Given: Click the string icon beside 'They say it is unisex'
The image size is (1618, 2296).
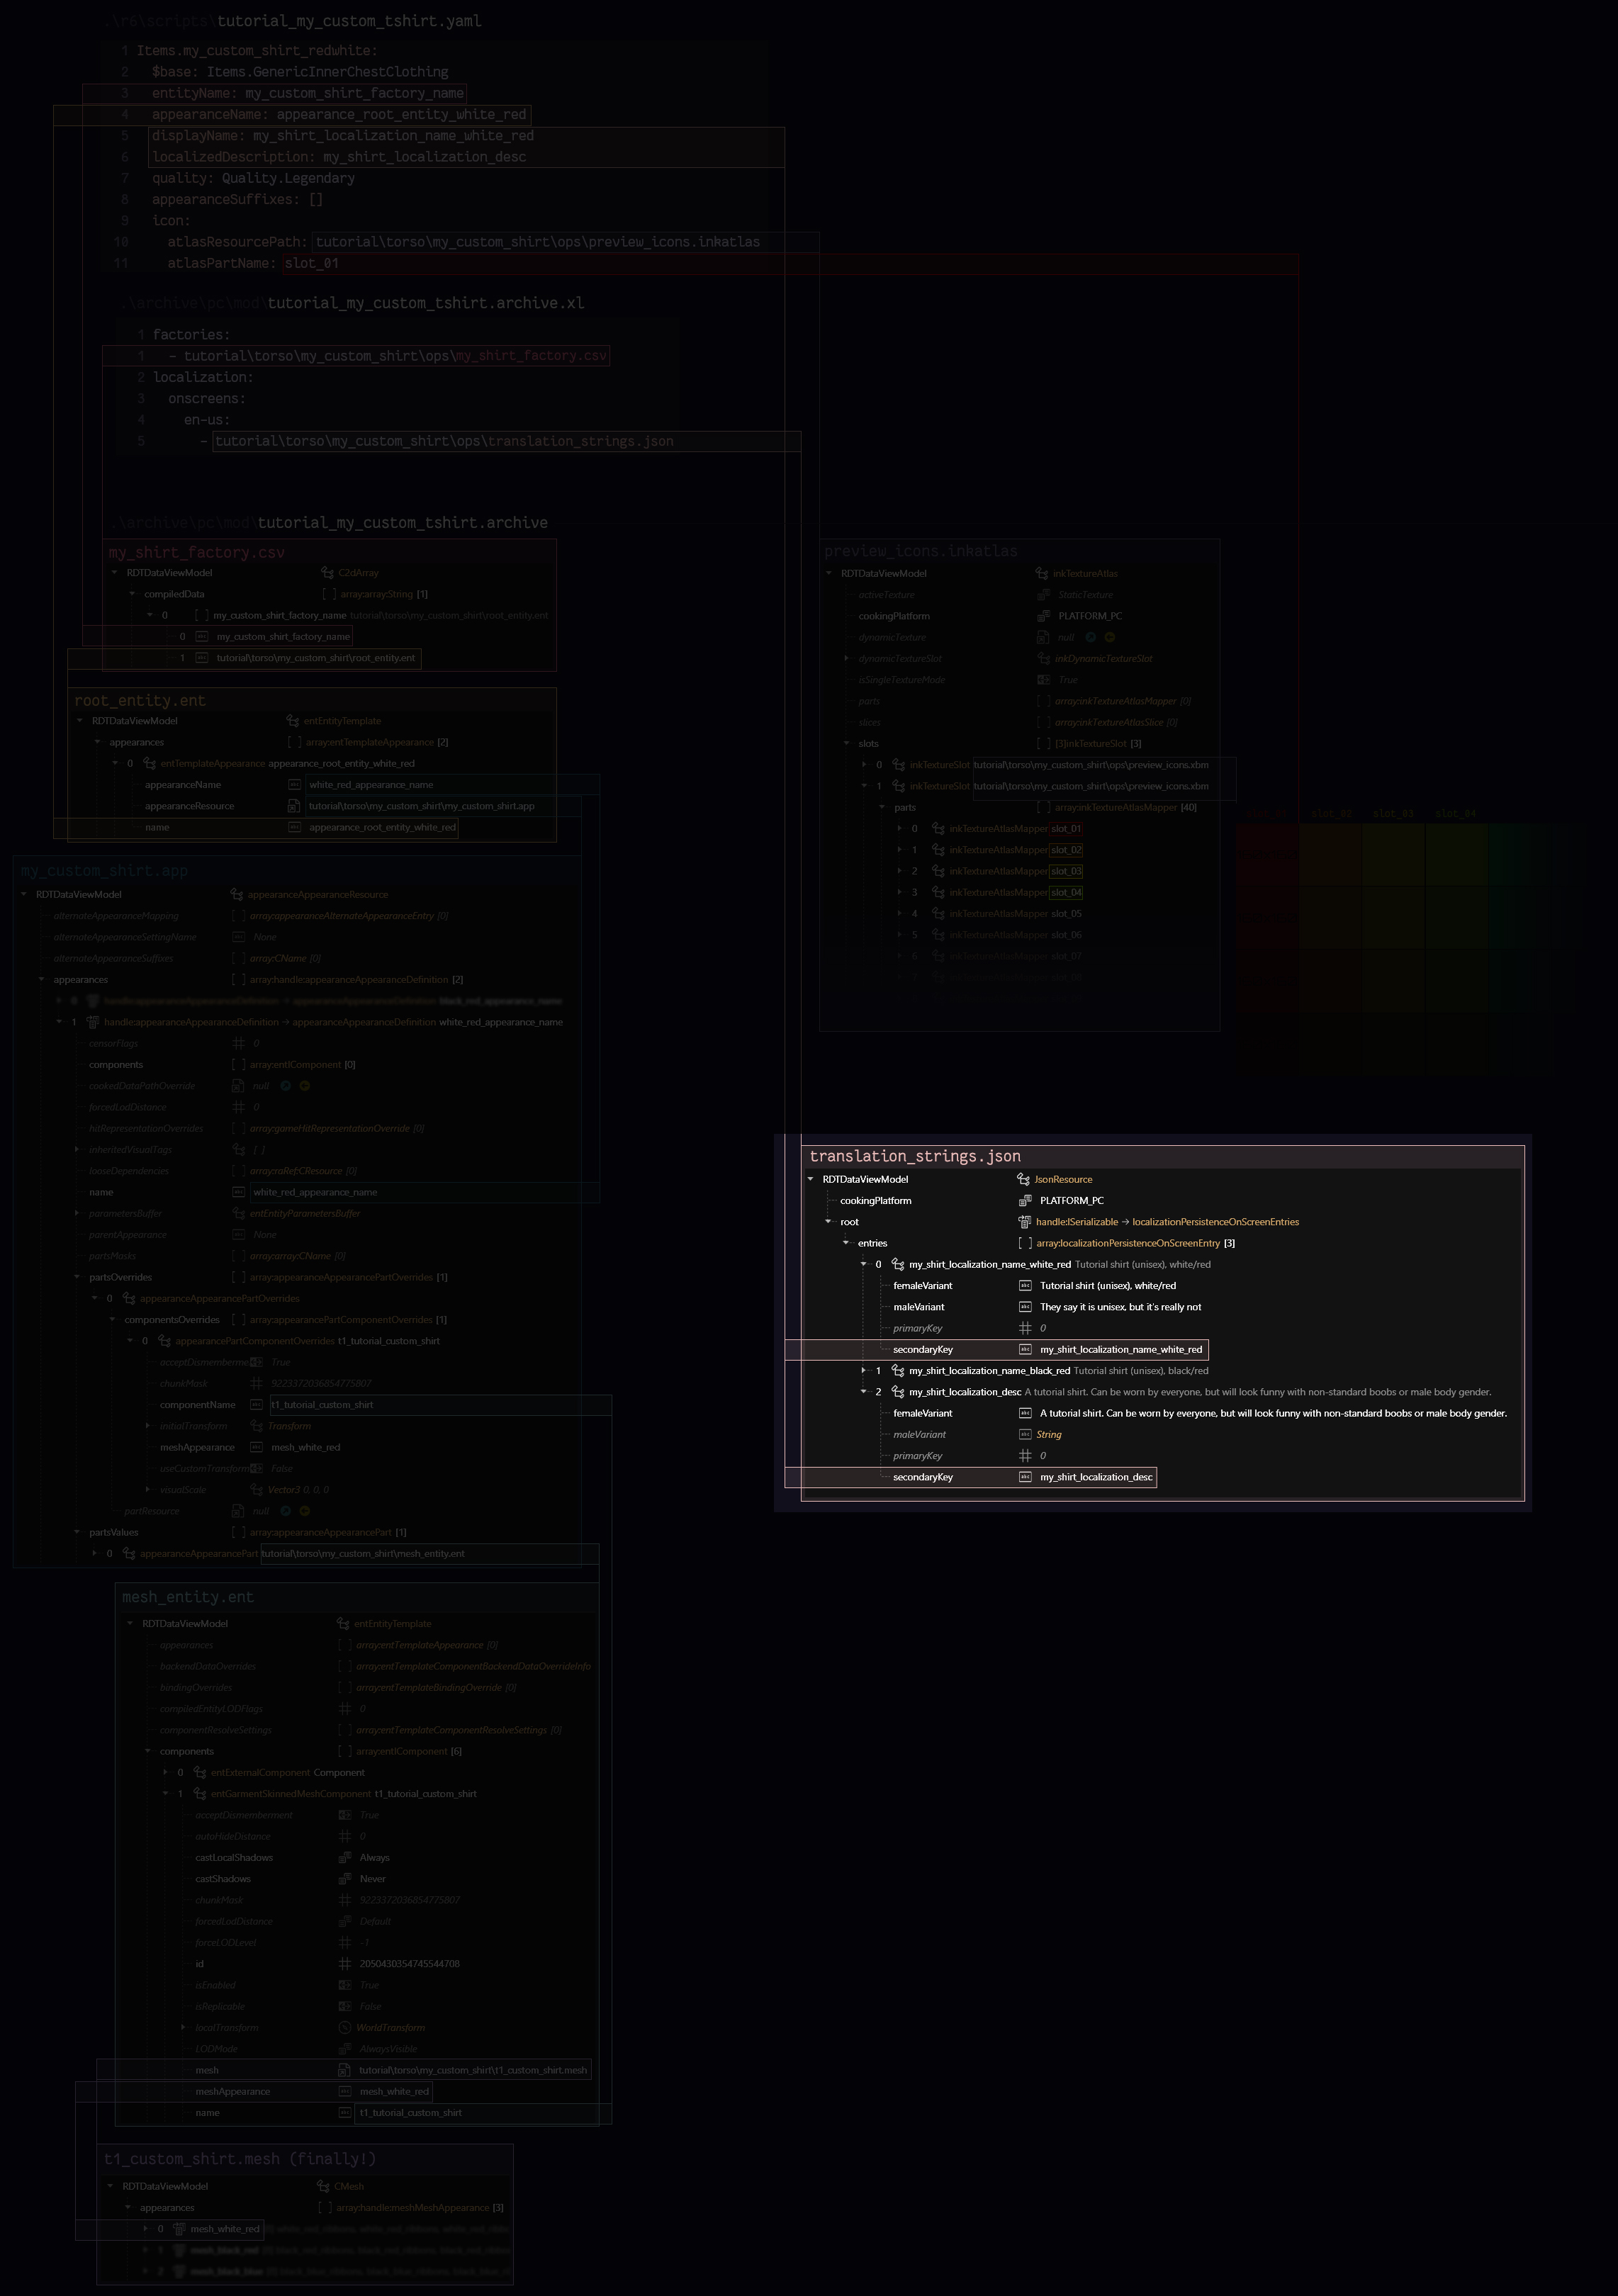Looking at the screenshot, I should click(x=1025, y=1307).
